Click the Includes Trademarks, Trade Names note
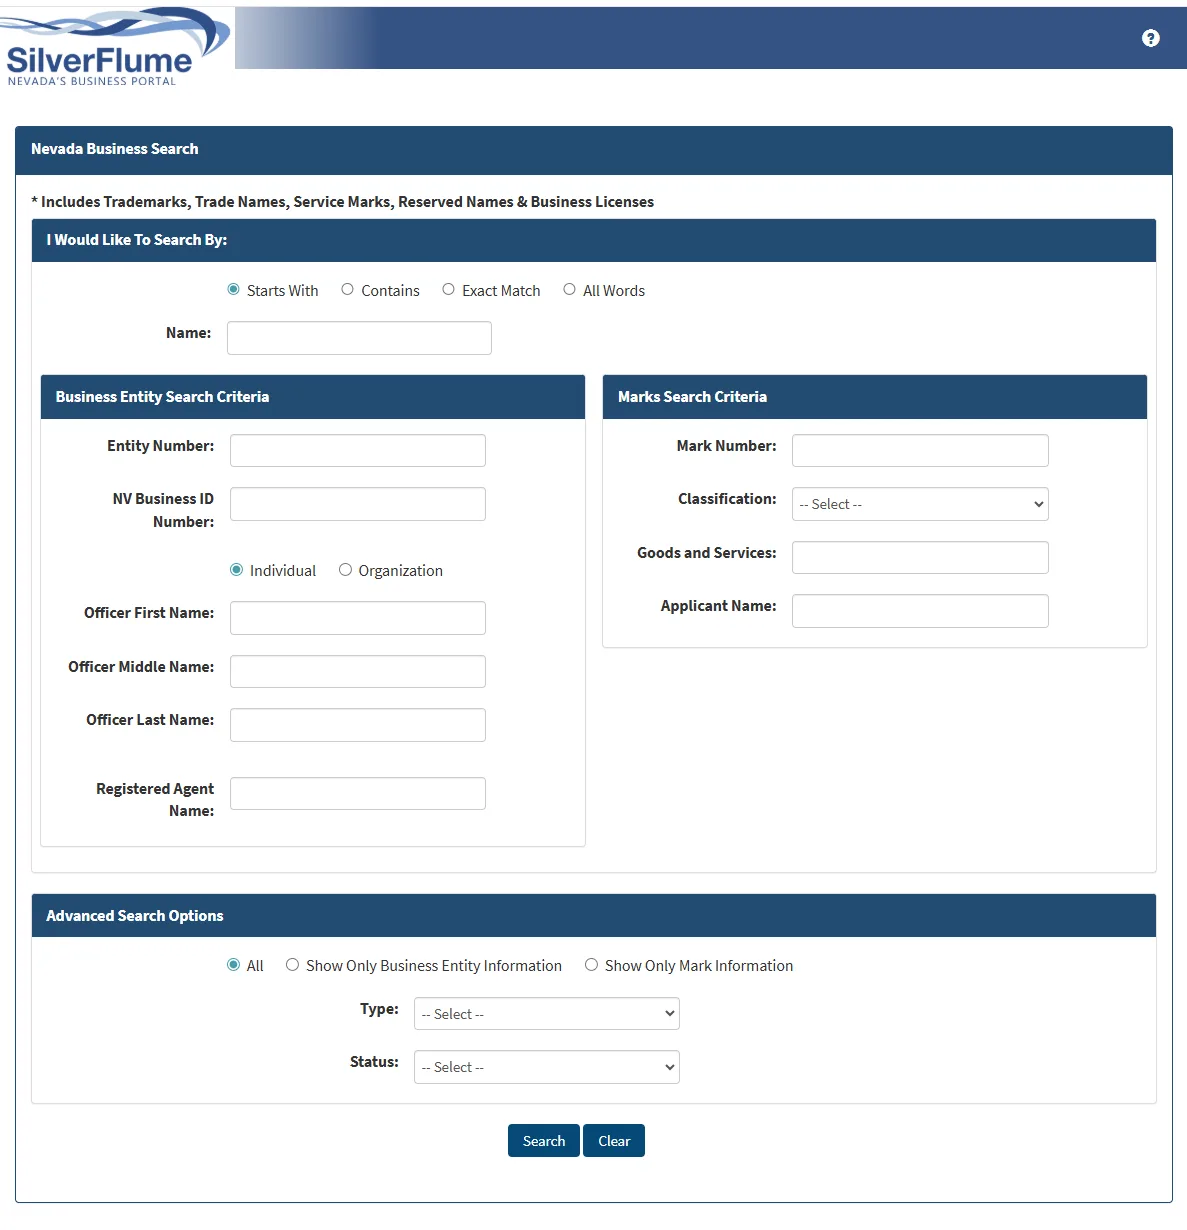Image resolution: width=1187 pixels, height=1230 pixels. 343,202
